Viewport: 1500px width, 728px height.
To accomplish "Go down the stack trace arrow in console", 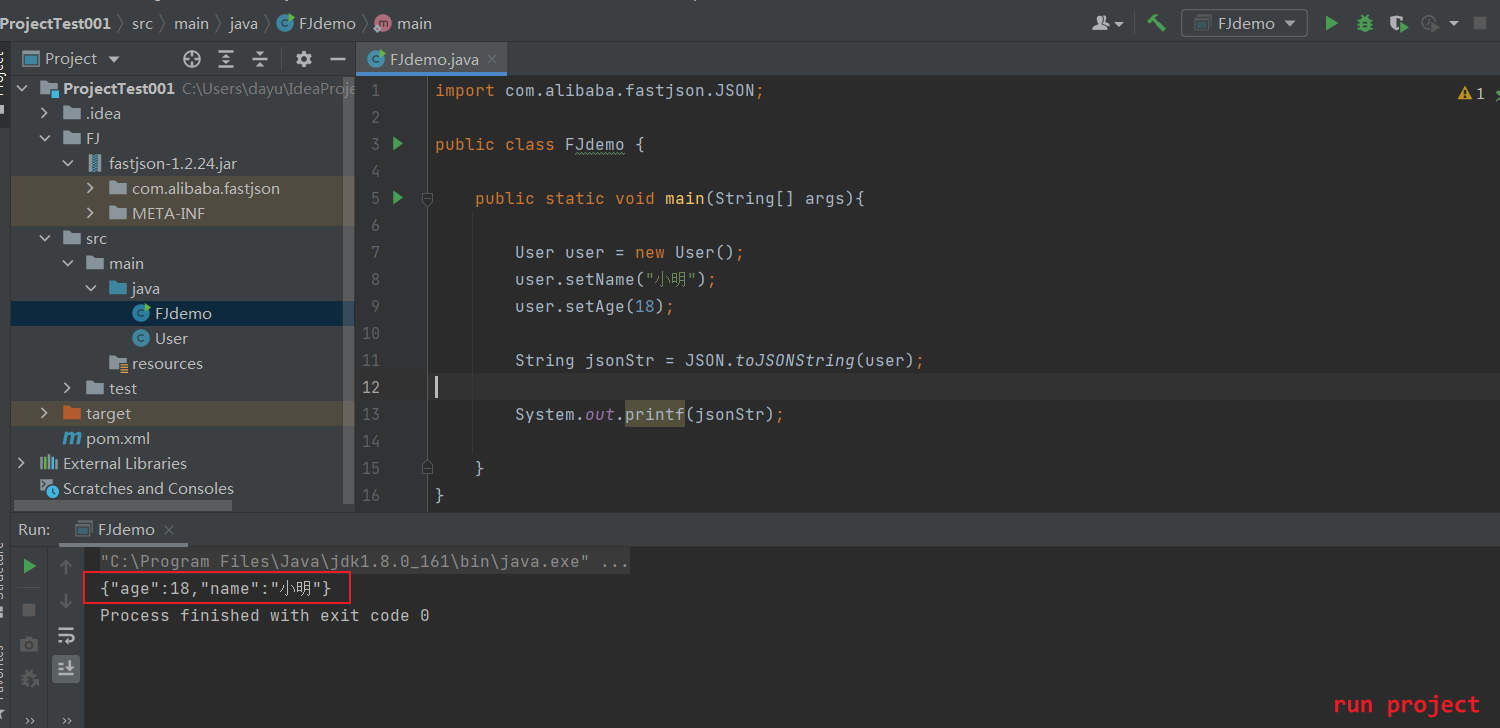I will pos(66,601).
